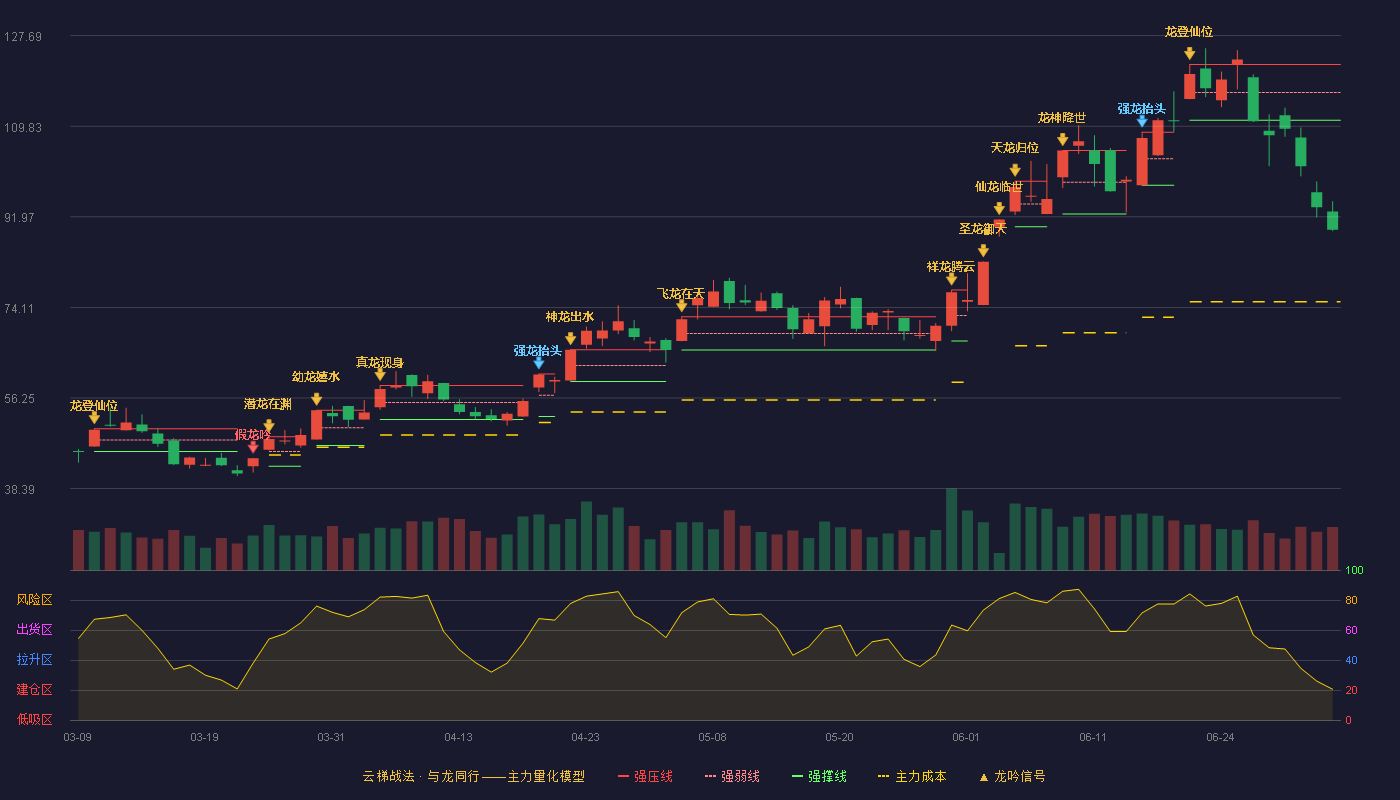Toggle the 龙吟信号 legend item
This screenshot has width=1400, height=800.
(x=1011, y=776)
